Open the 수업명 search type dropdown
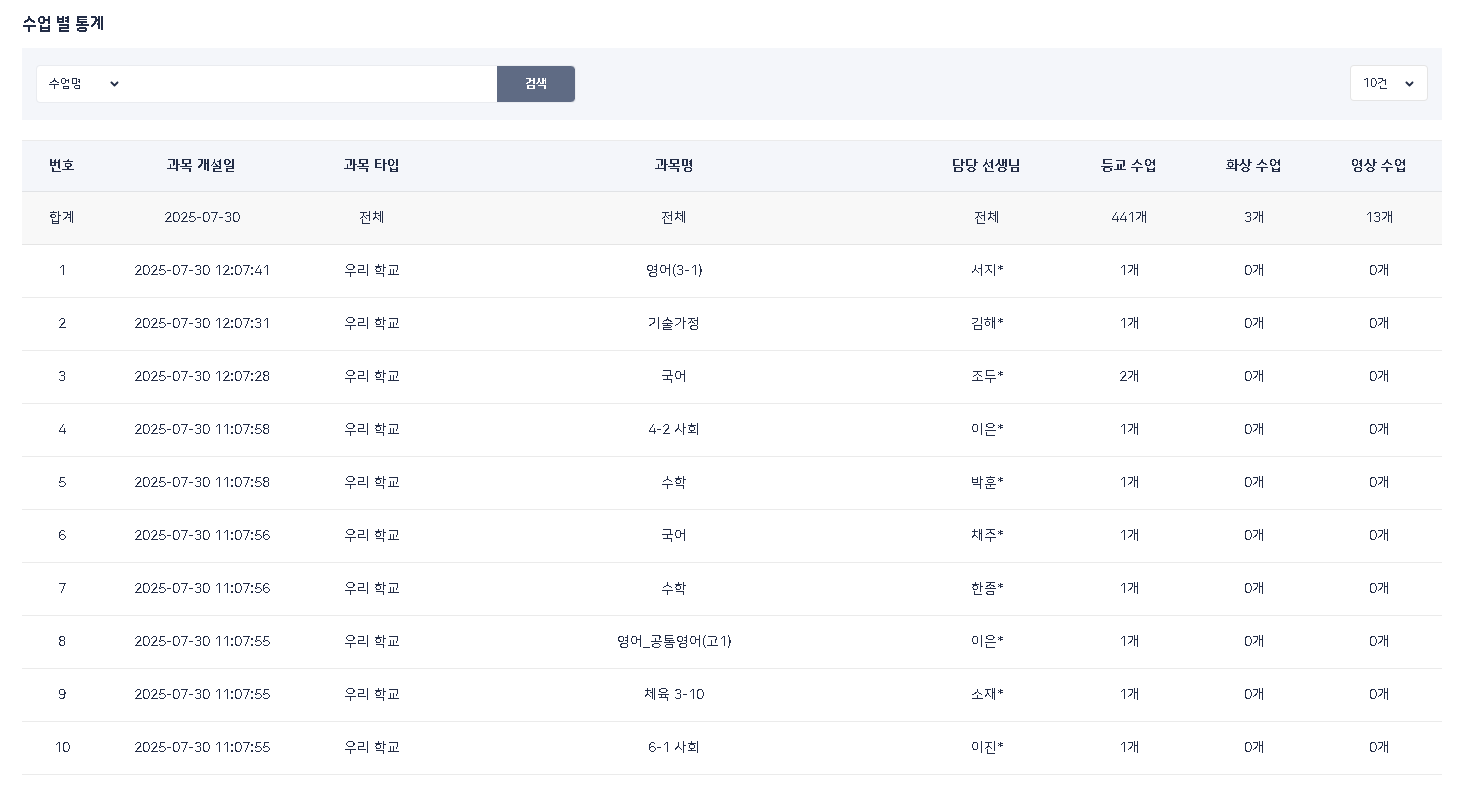The image size is (1467, 788). tap(84, 84)
